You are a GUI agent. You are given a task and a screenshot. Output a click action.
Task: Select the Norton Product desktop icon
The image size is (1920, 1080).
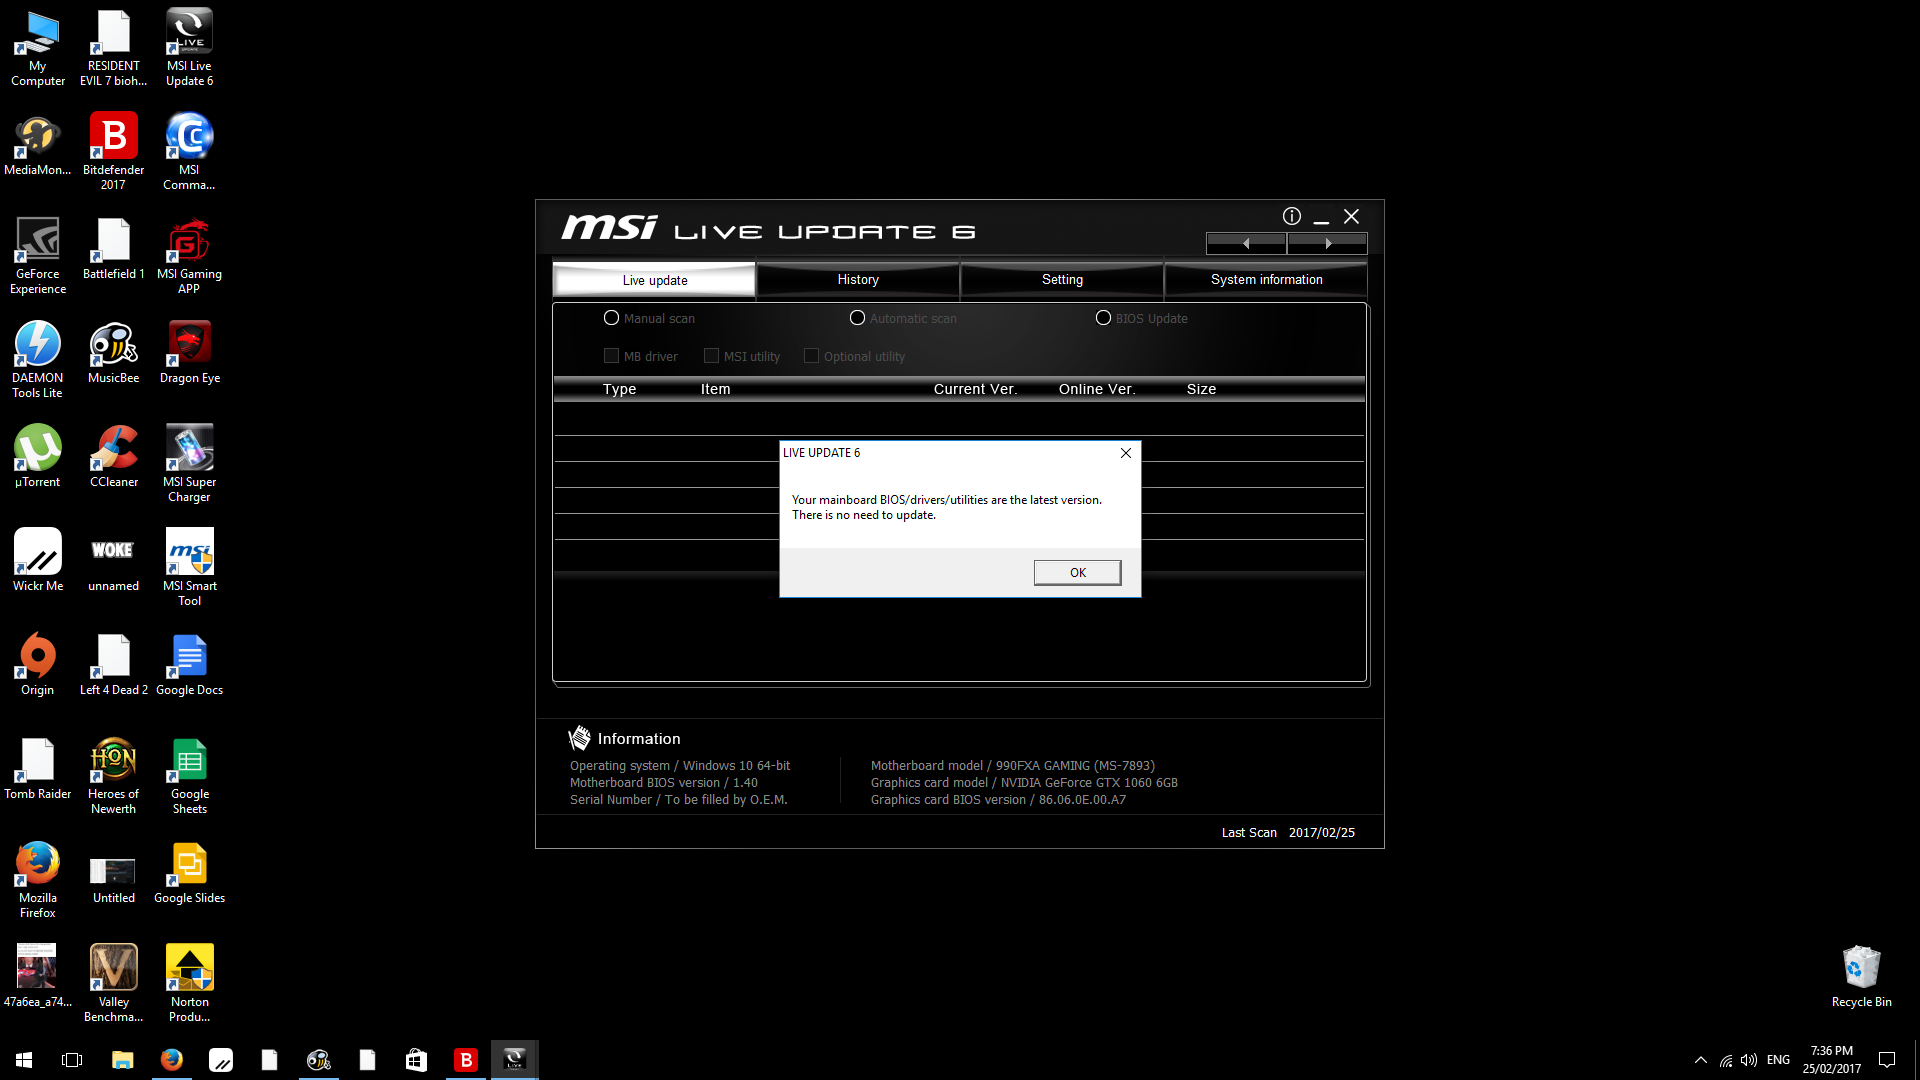click(189, 984)
